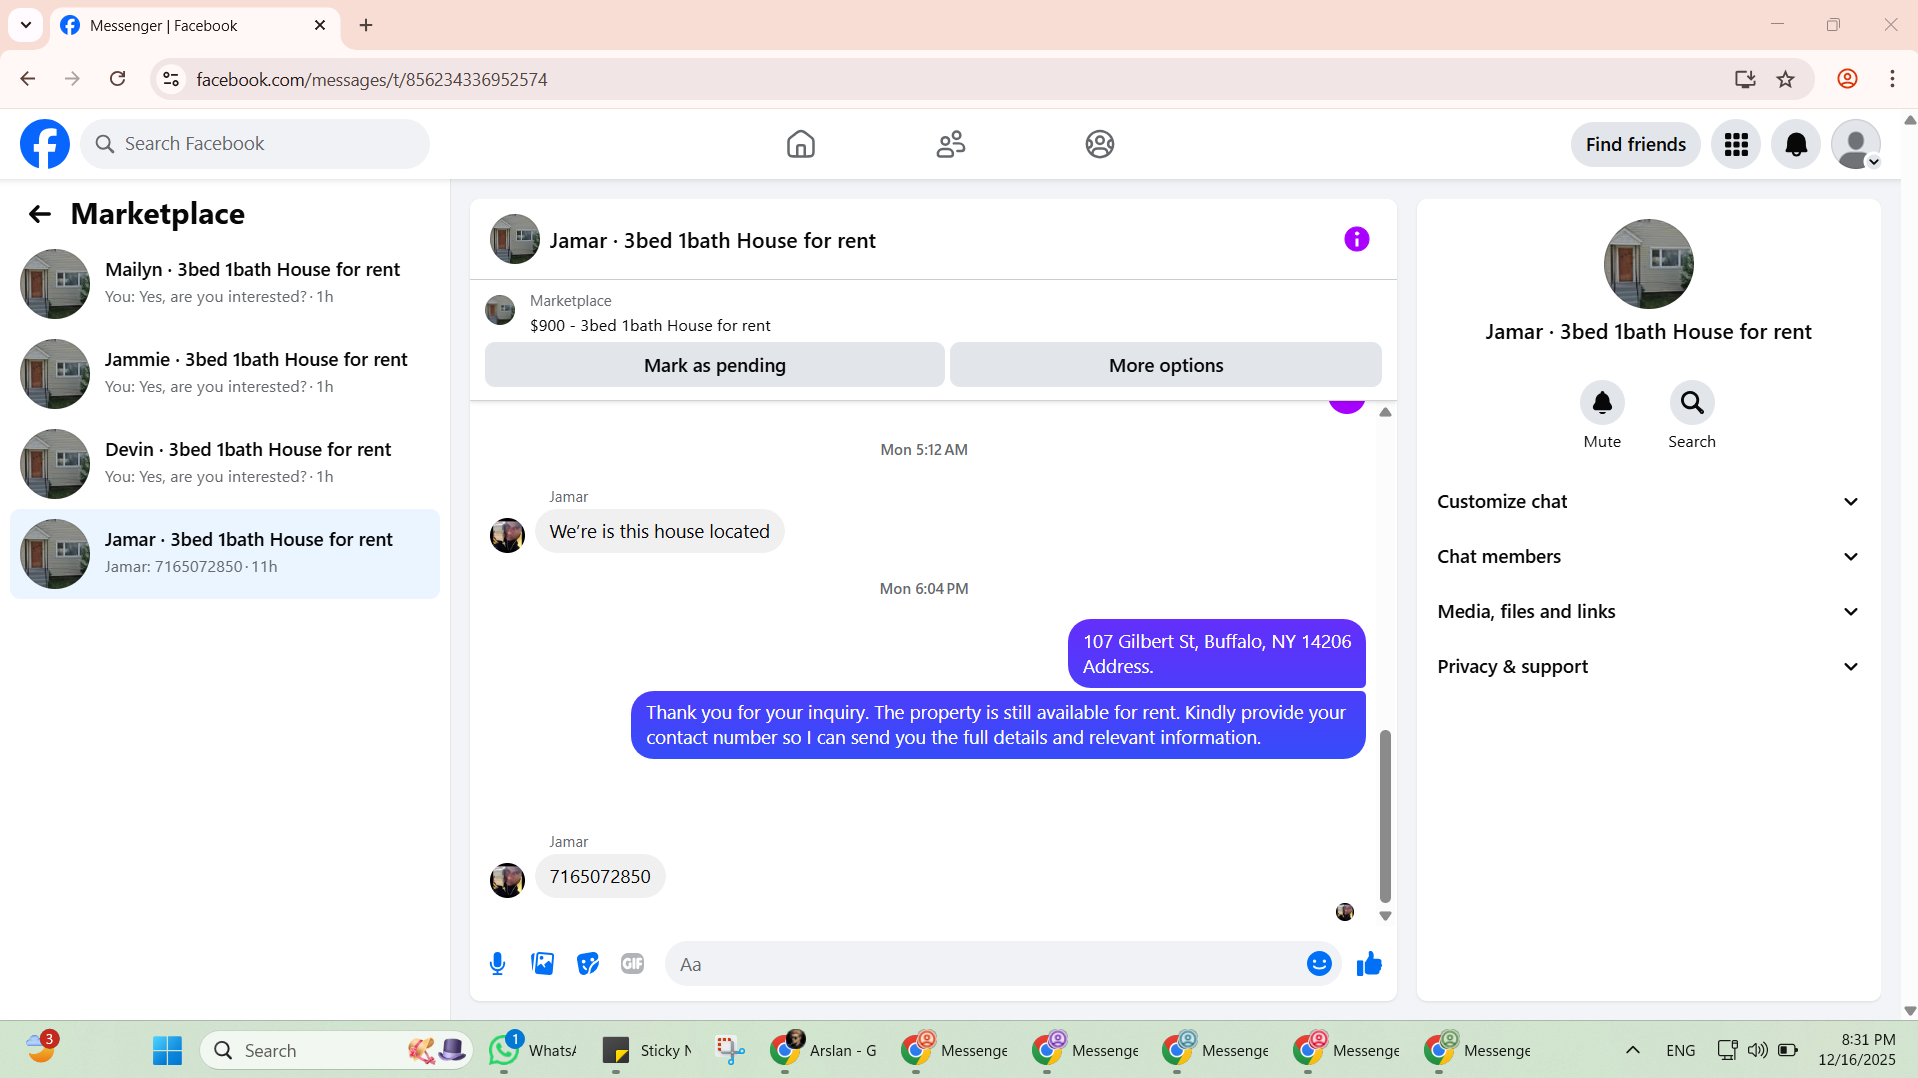Choose a sticker from sticker icon
Screen dimensions: 1918x1078
tap(587, 964)
